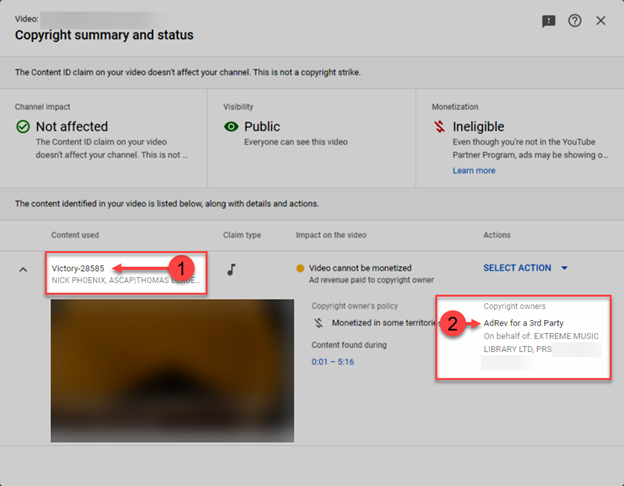The width and height of the screenshot is (624, 486).
Task: Click the 0:01 – 5:16 timestamp link
Action: tap(334, 361)
